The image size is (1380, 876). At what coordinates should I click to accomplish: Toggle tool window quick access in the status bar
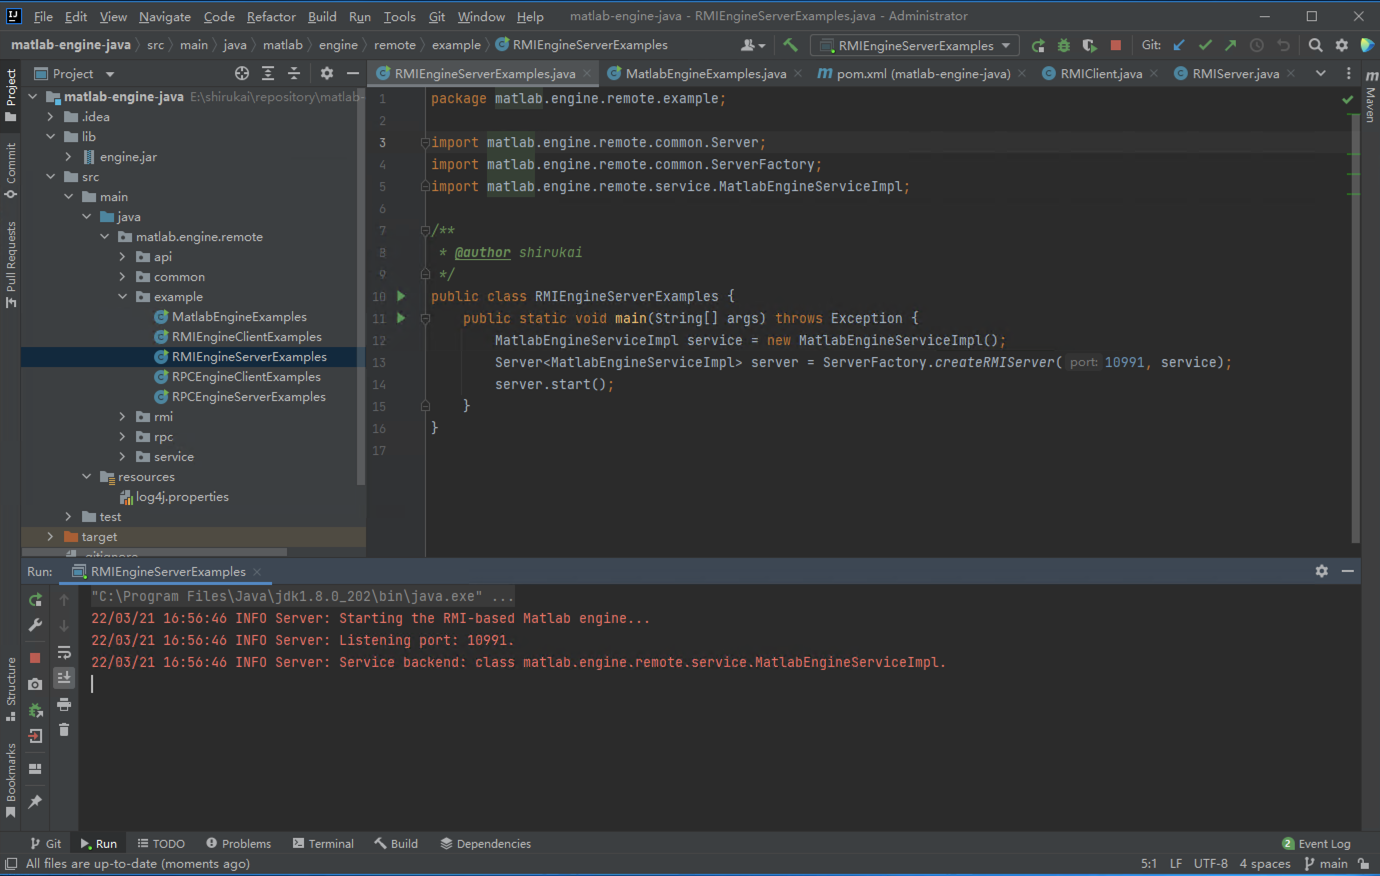coord(11,864)
